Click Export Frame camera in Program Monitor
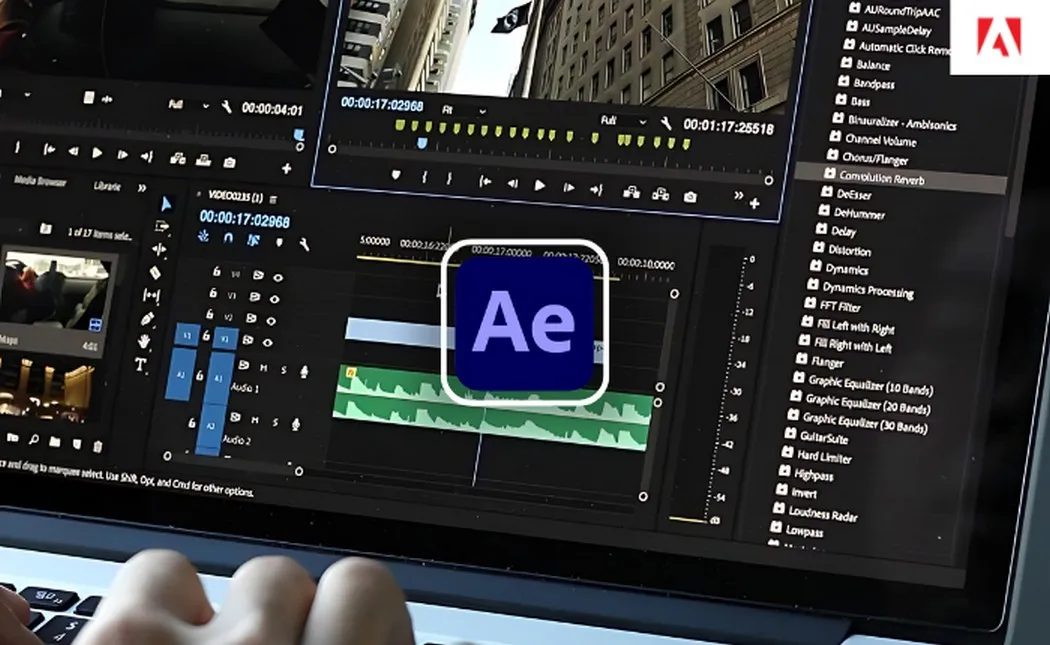 (690, 197)
